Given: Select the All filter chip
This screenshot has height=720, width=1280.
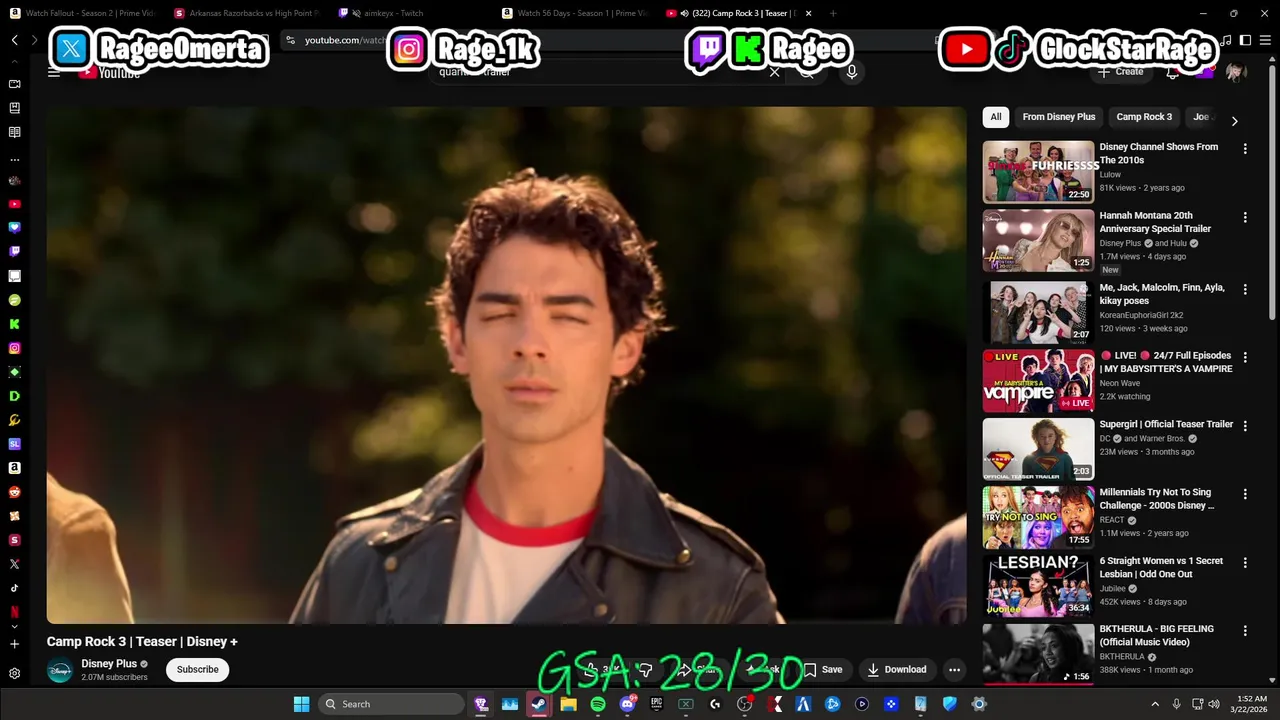Looking at the screenshot, I should point(996,117).
